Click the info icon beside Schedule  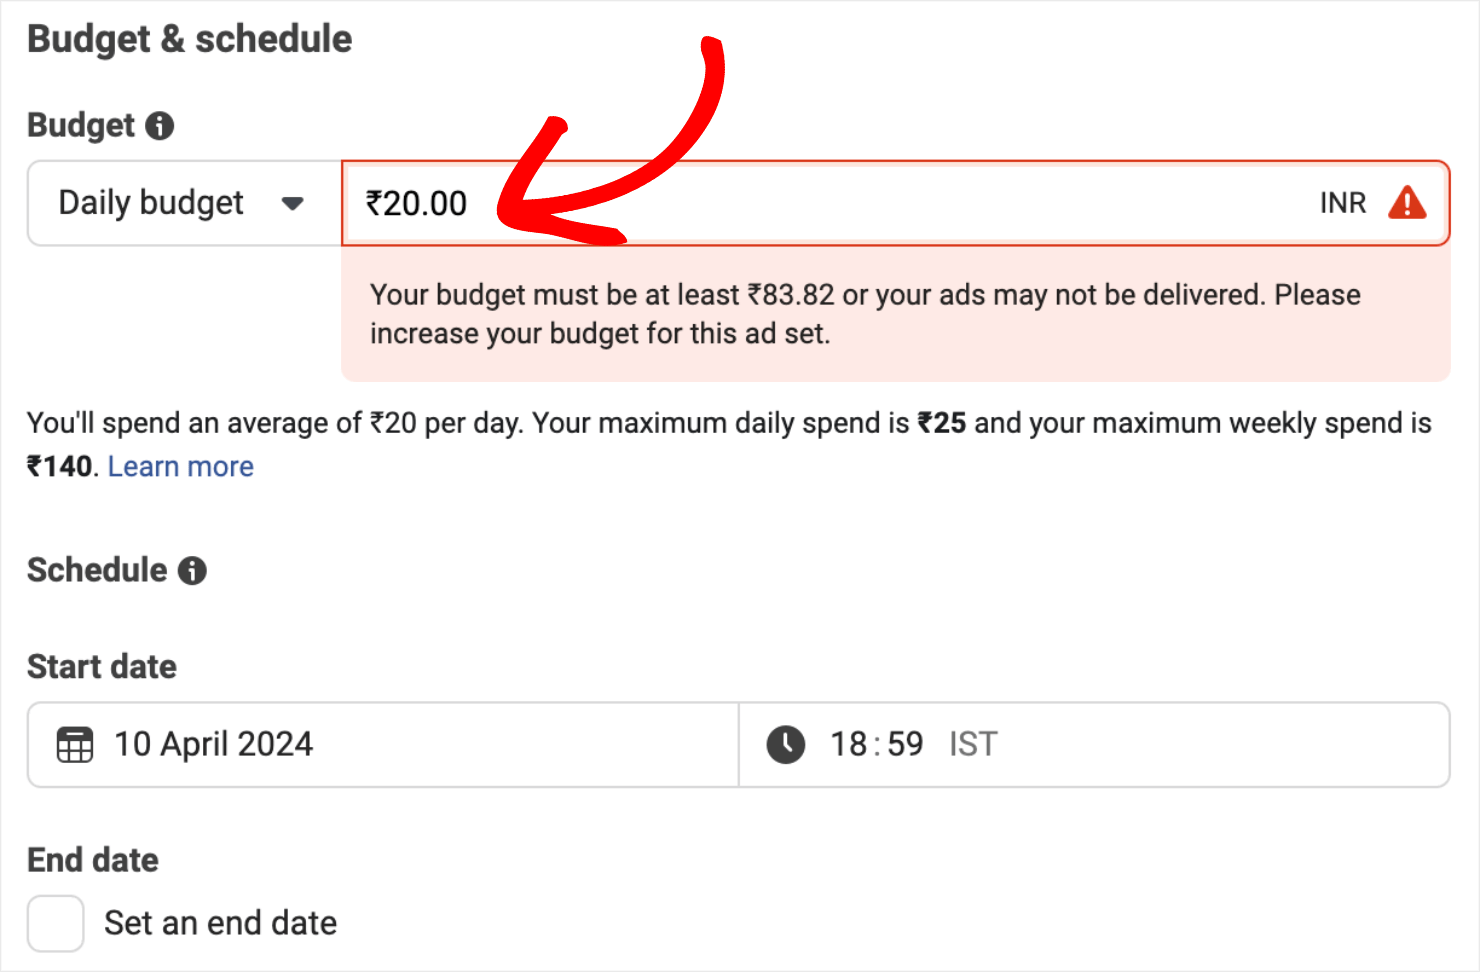pos(192,571)
